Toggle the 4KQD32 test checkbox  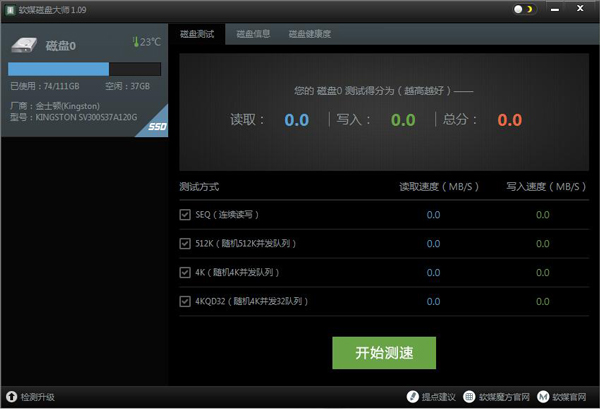click(x=185, y=301)
